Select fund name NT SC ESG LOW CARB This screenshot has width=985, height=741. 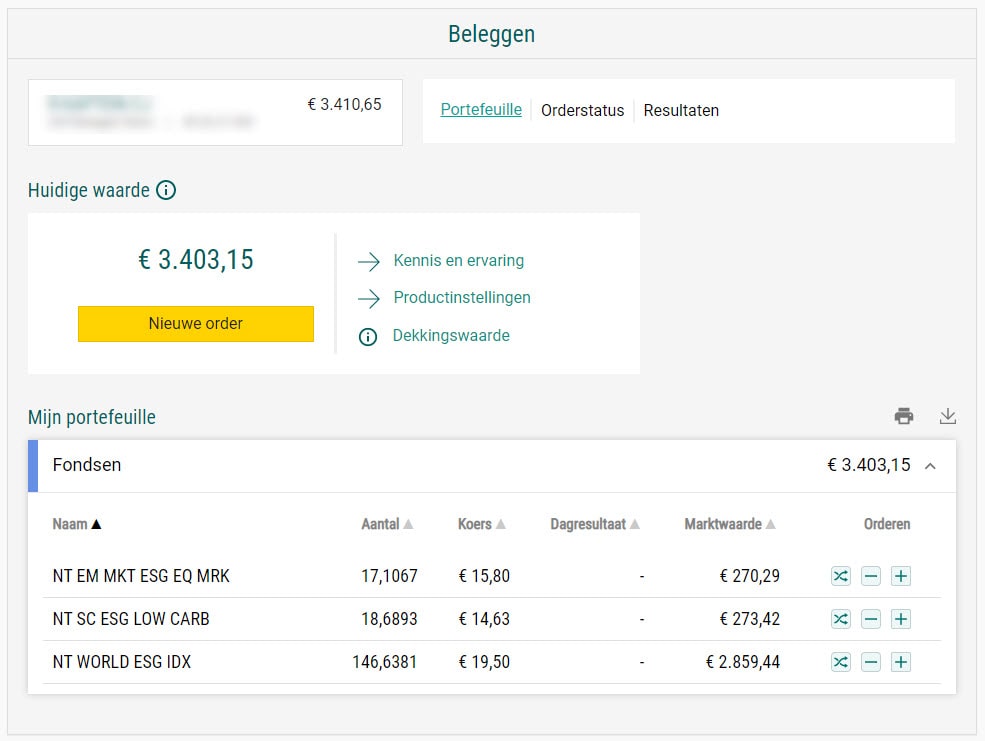coord(131,619)
